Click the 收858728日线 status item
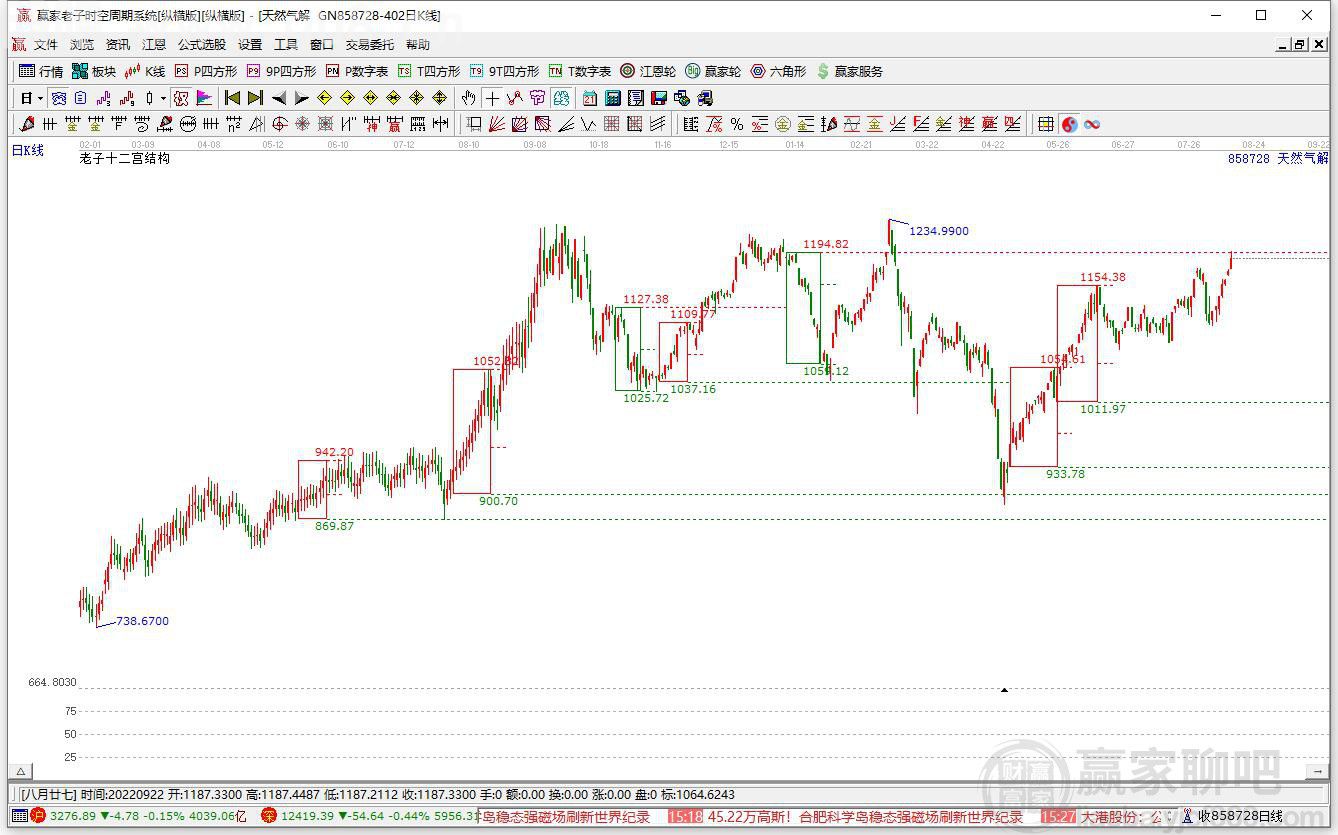 pos(1240,817)
